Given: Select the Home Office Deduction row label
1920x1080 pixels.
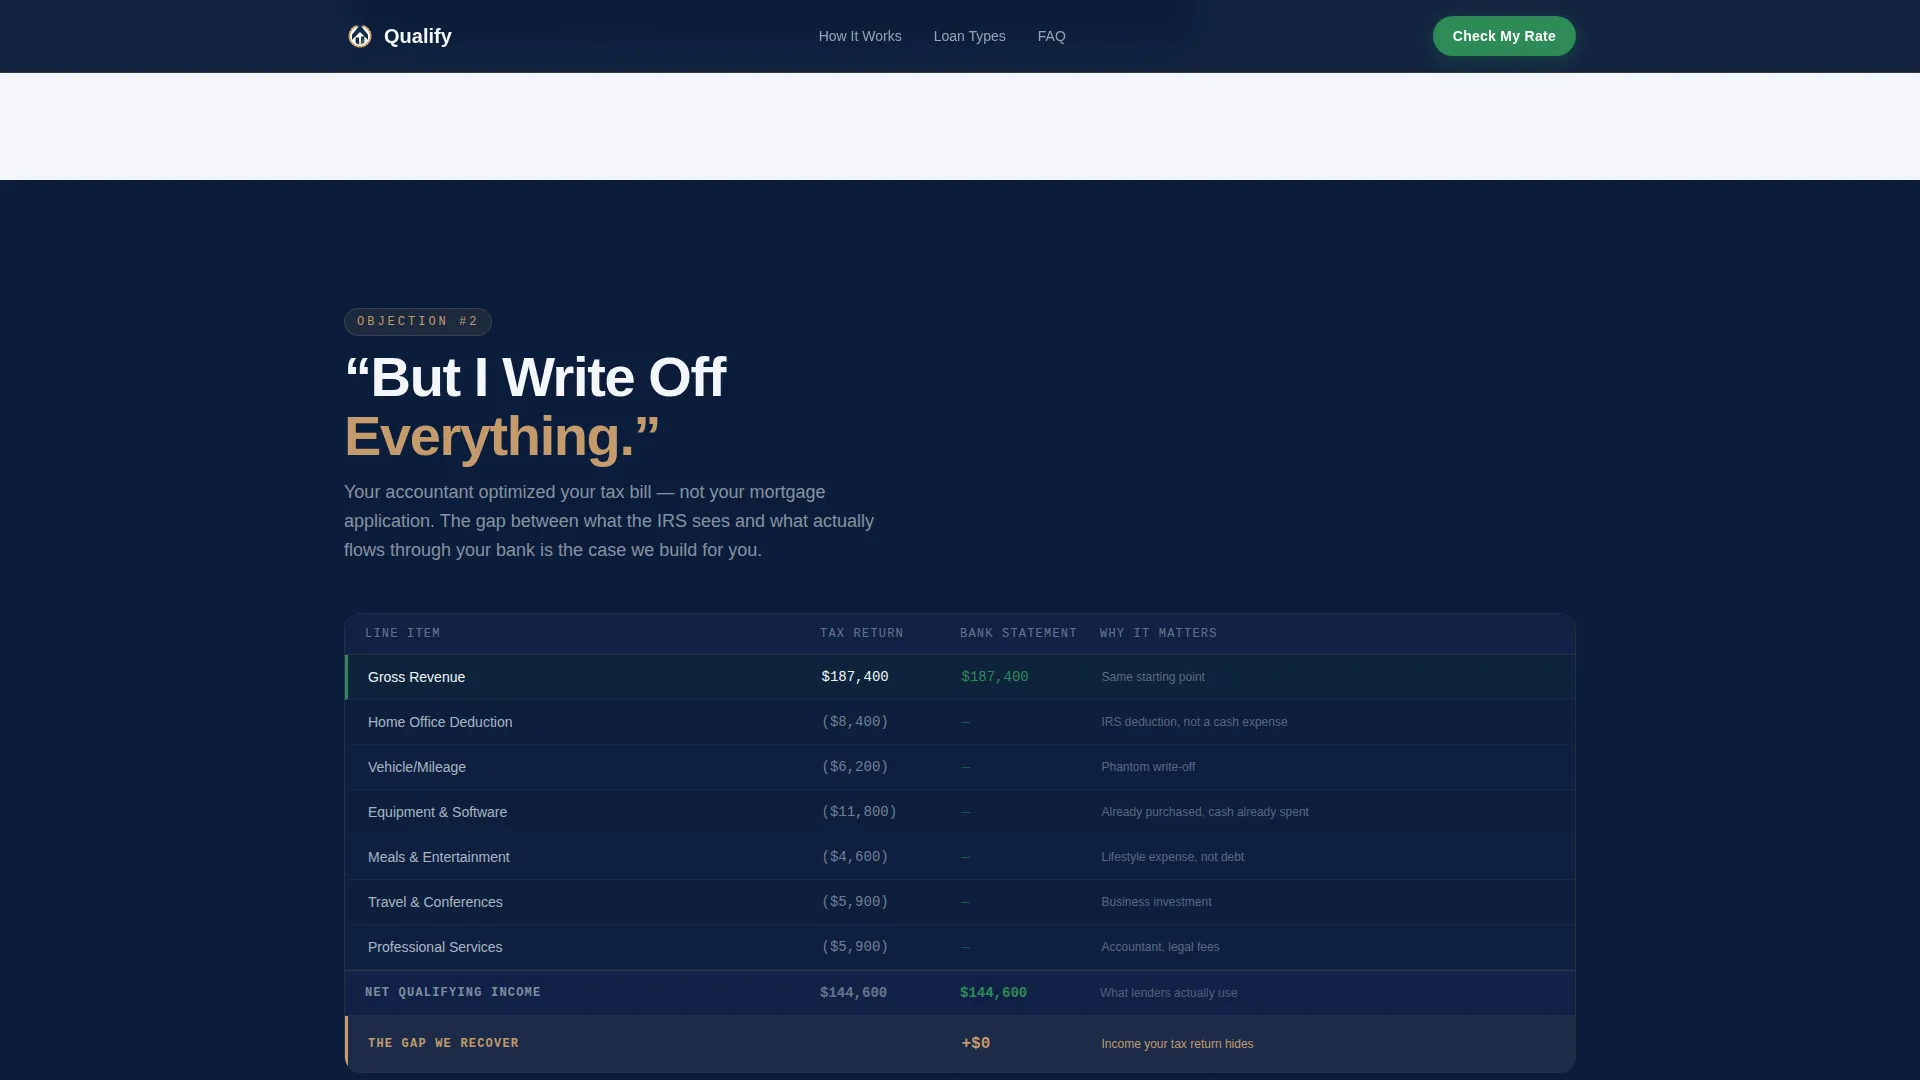Looking at the screenshot, I should 439,722.
